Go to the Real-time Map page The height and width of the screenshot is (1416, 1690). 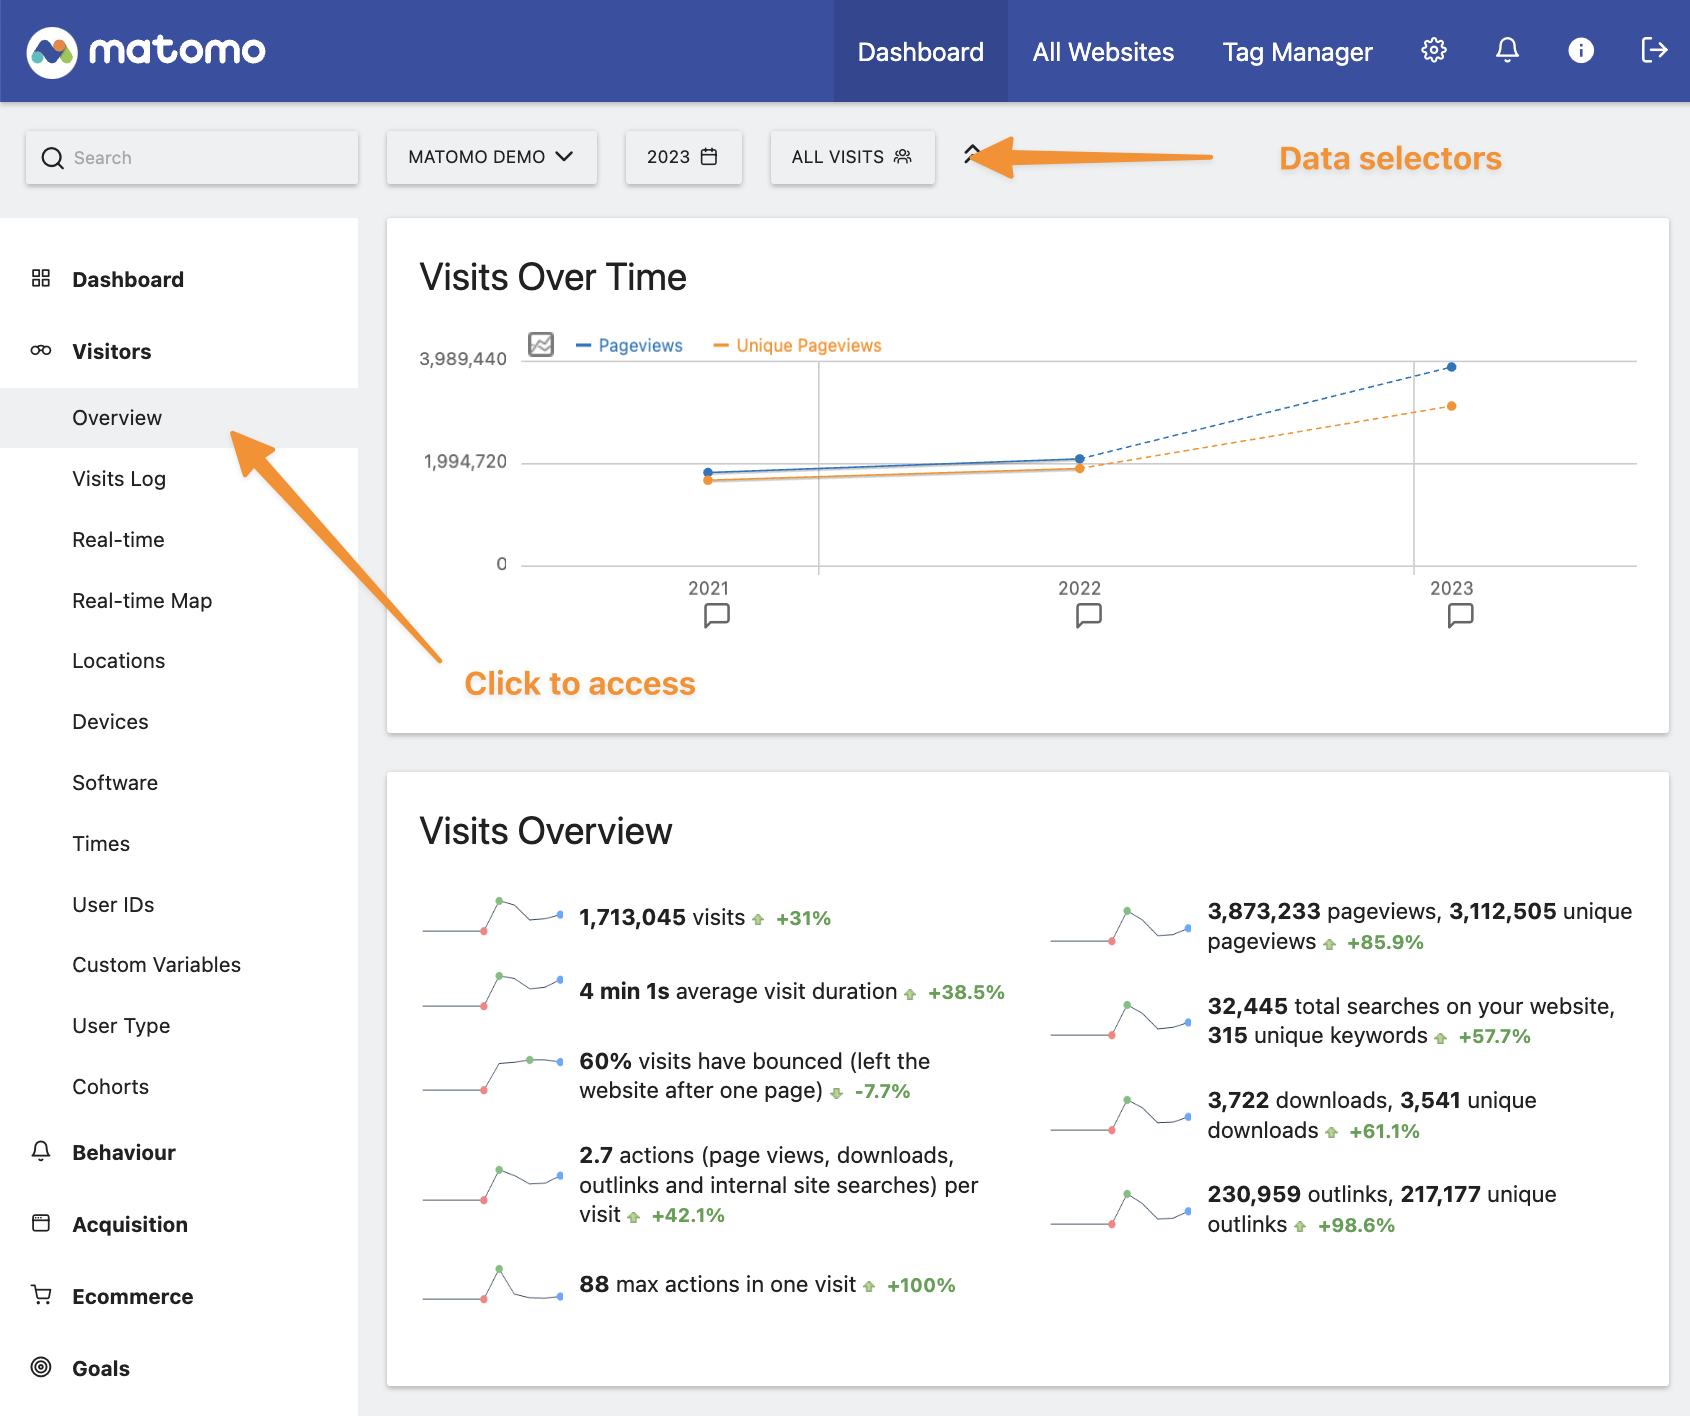[x=142, y=601]
